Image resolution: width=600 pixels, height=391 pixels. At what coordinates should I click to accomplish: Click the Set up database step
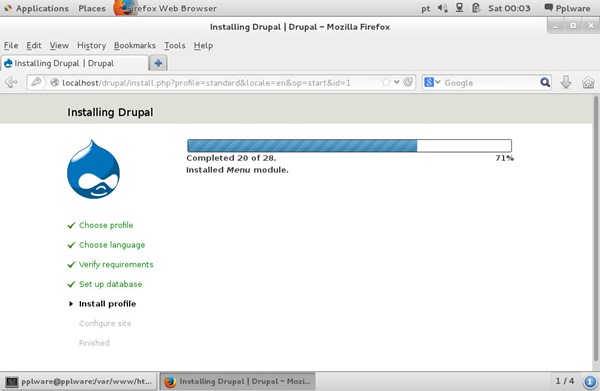click(x=111, y=284)
